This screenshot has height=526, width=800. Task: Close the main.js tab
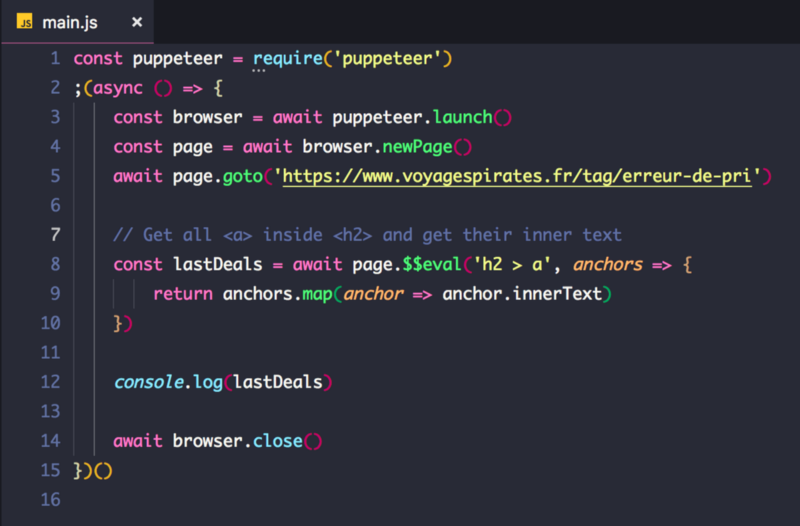click(137, 22)
